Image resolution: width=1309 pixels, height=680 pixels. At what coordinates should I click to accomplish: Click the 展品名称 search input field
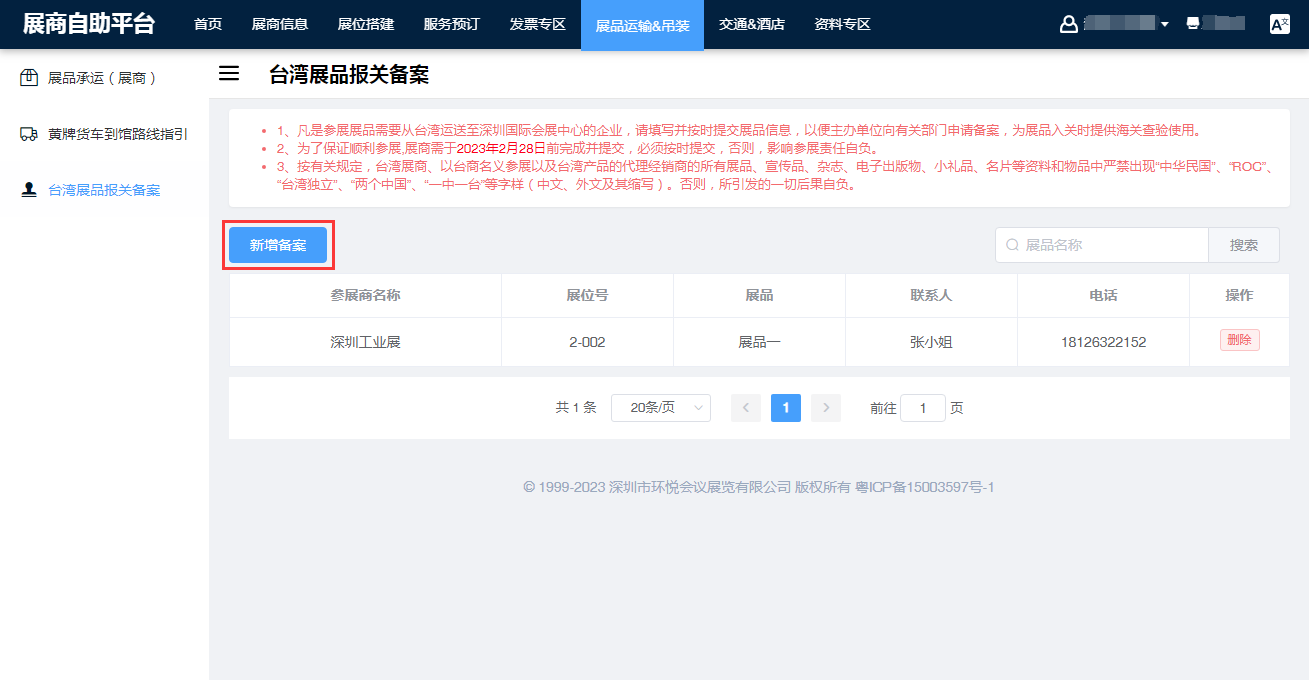(1110, 245)
